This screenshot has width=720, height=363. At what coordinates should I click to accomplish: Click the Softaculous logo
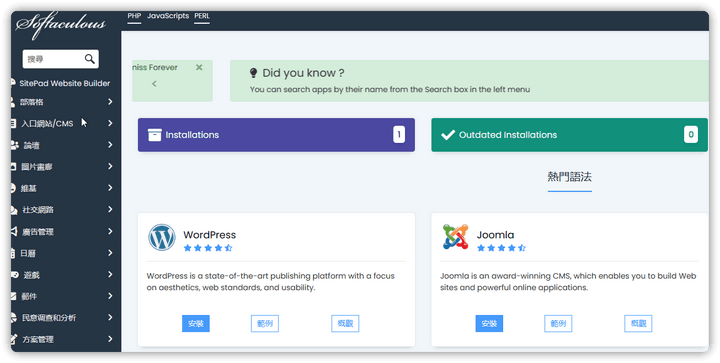[x=61, y=25]
